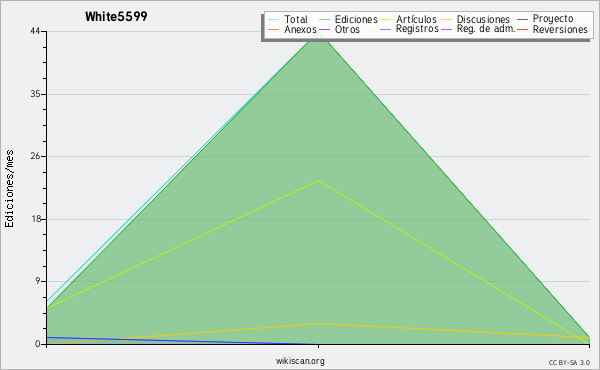The image size is (600, 370).
Task: Click the 'Reversiones' legend label
Action: (x=560, y=29)
